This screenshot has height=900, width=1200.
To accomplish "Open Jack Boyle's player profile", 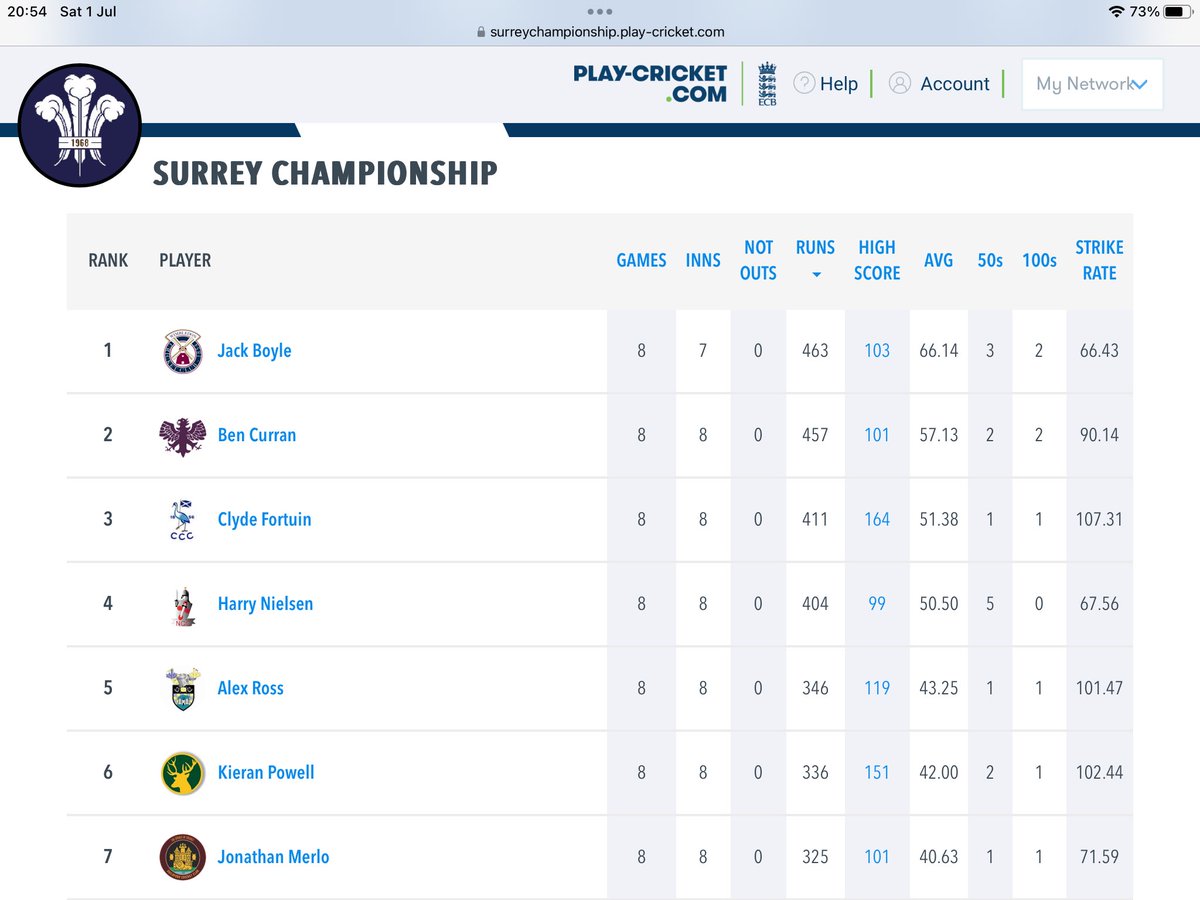I will tap(254, 351).
